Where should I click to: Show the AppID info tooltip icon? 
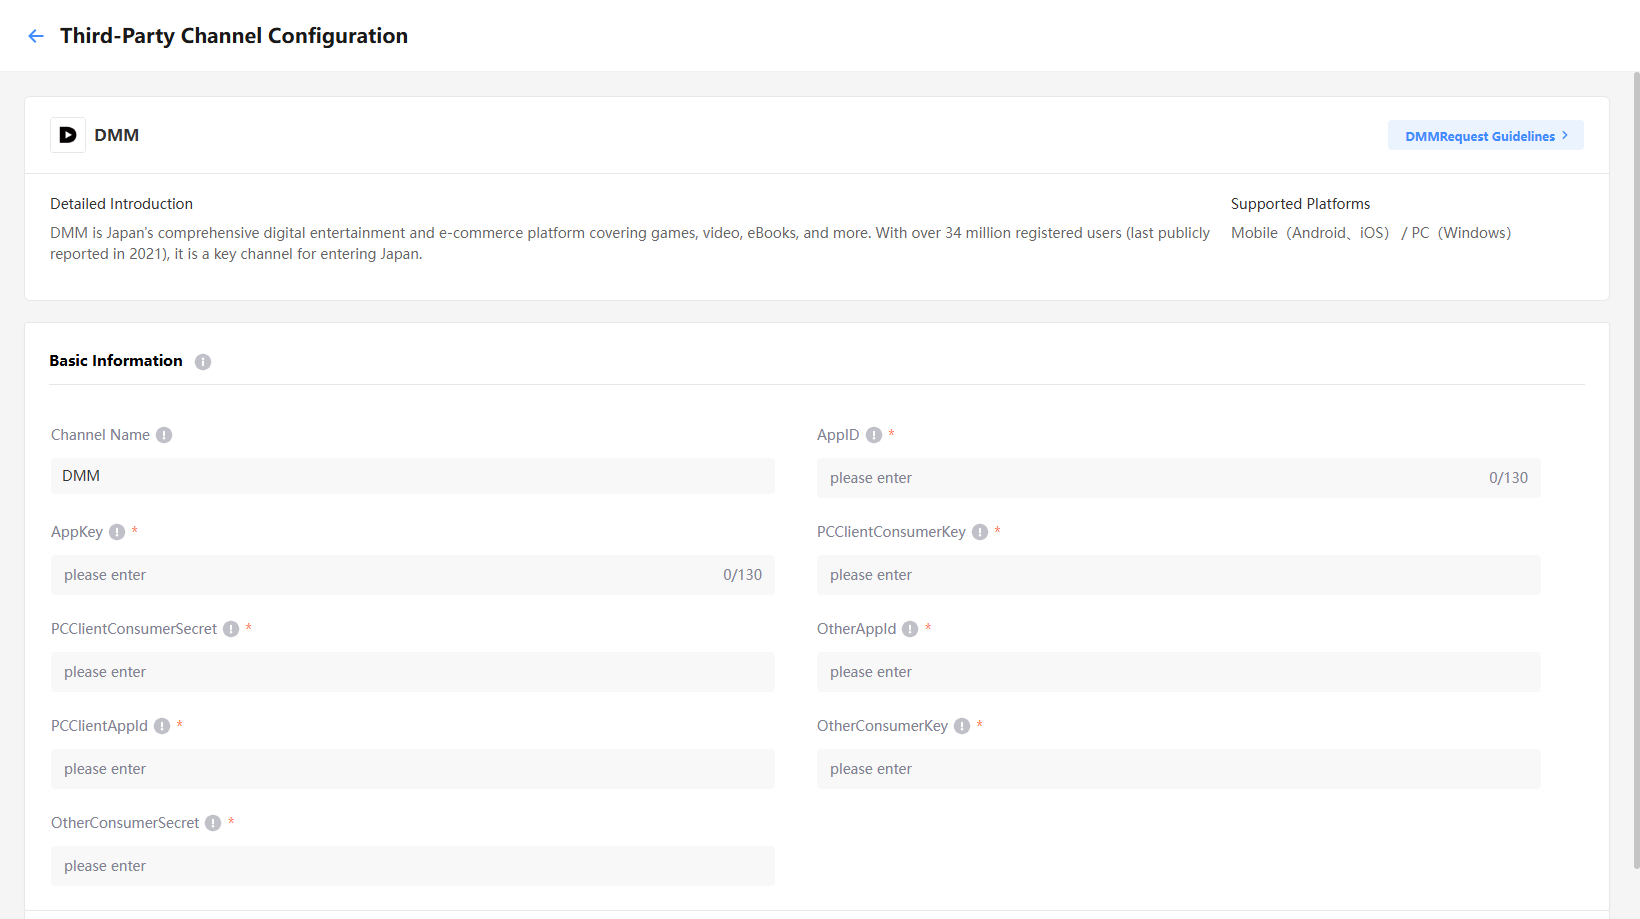tap(874, 435)
